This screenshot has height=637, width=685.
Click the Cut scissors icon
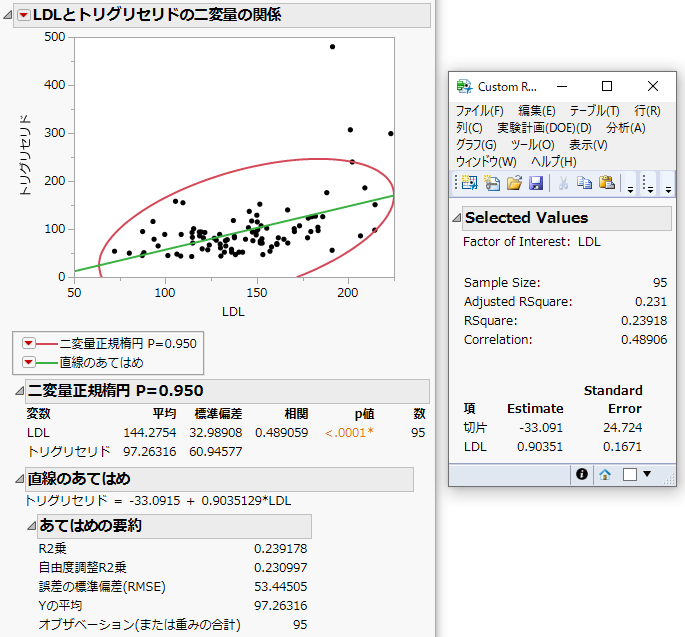coord(563,183)
